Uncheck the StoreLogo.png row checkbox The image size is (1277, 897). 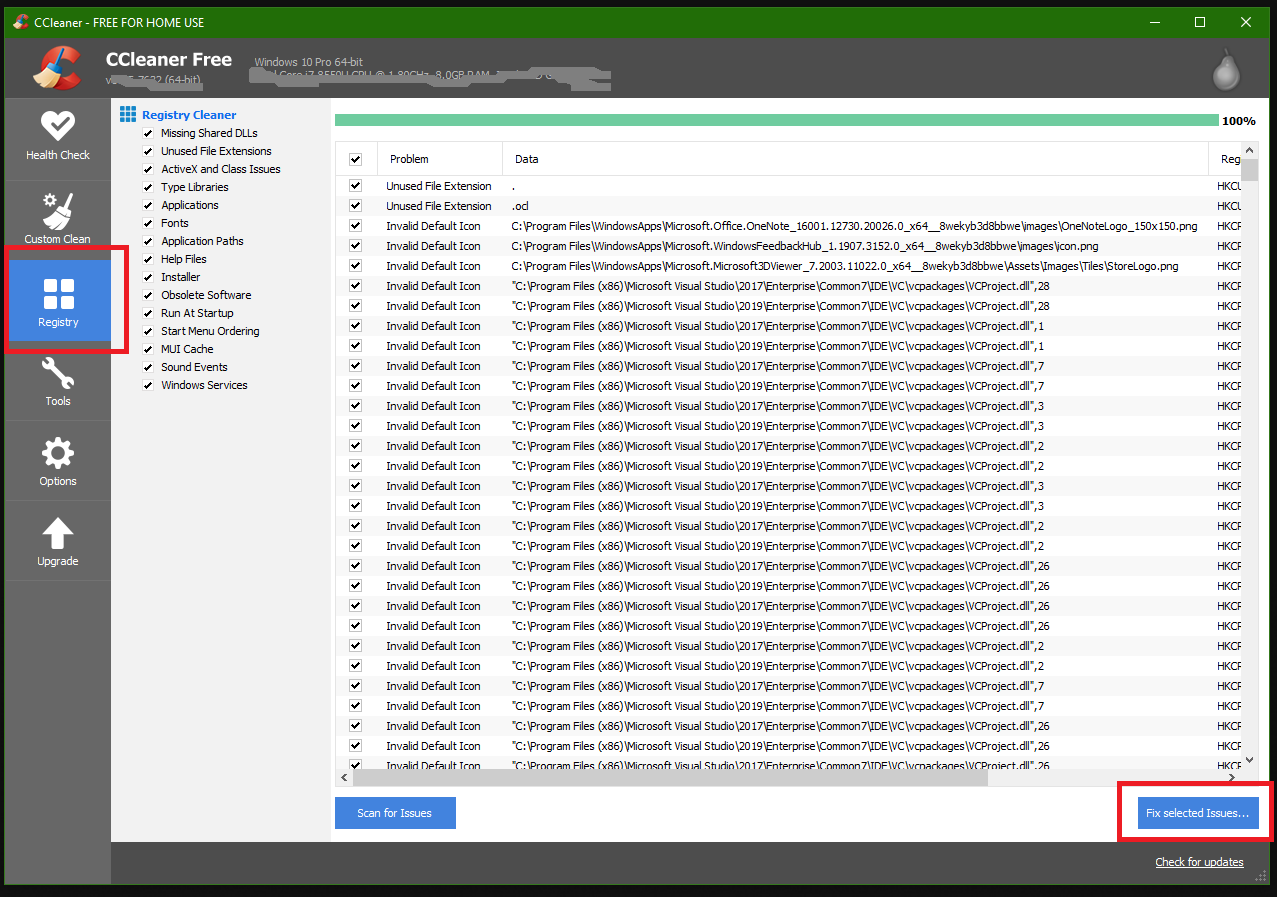355,266
